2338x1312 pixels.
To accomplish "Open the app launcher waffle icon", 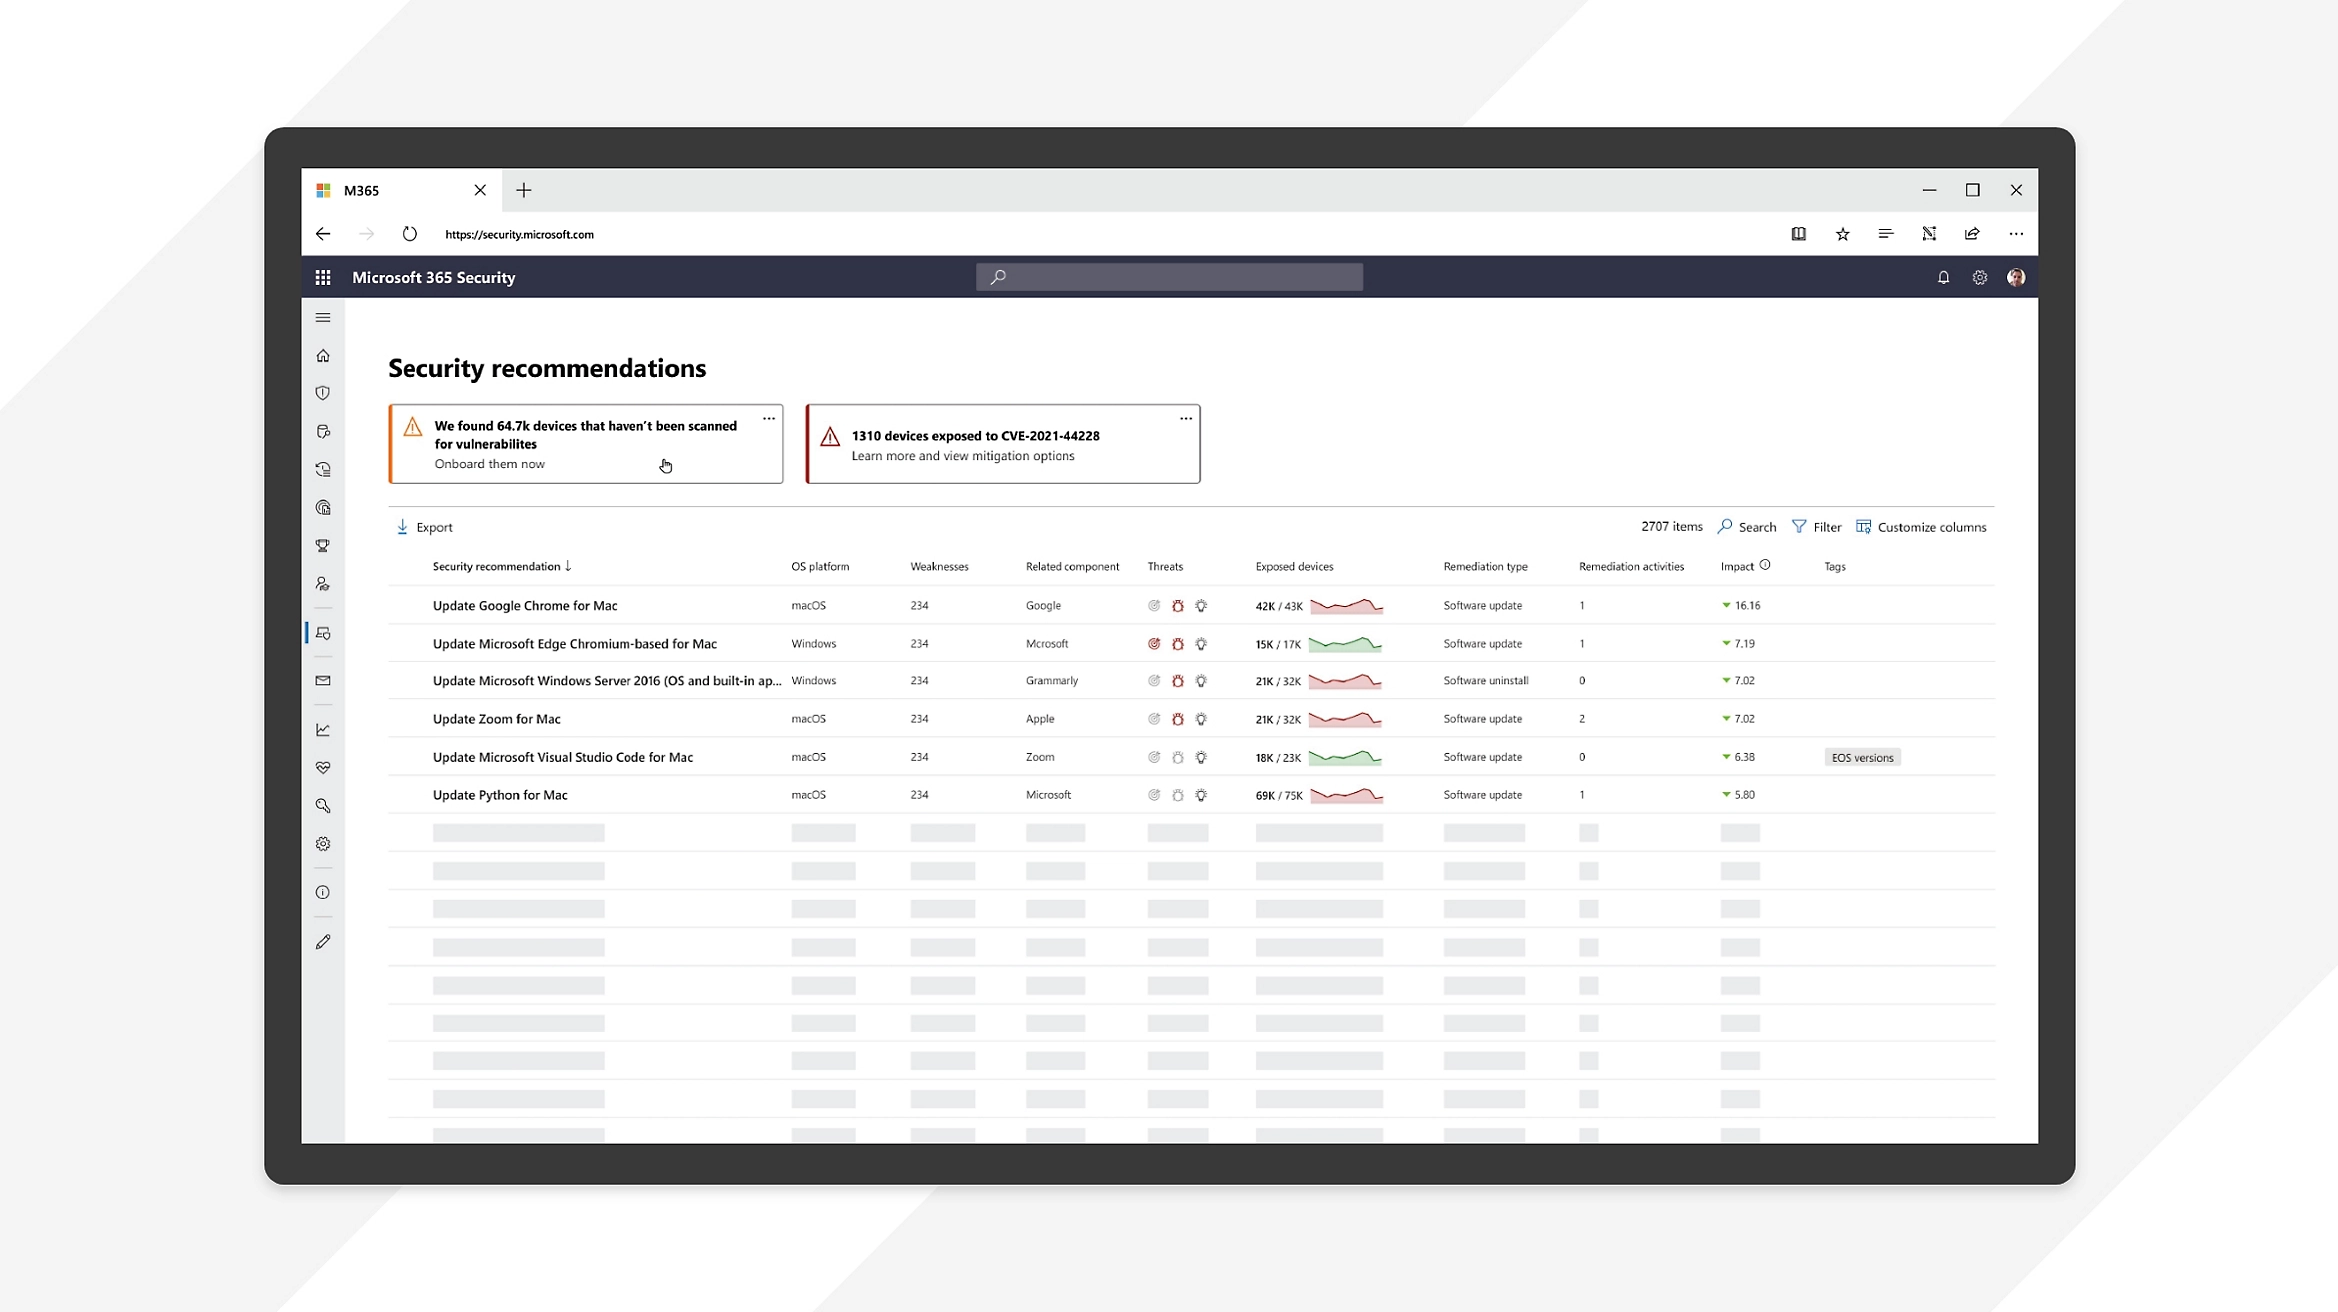I will 323,278.
